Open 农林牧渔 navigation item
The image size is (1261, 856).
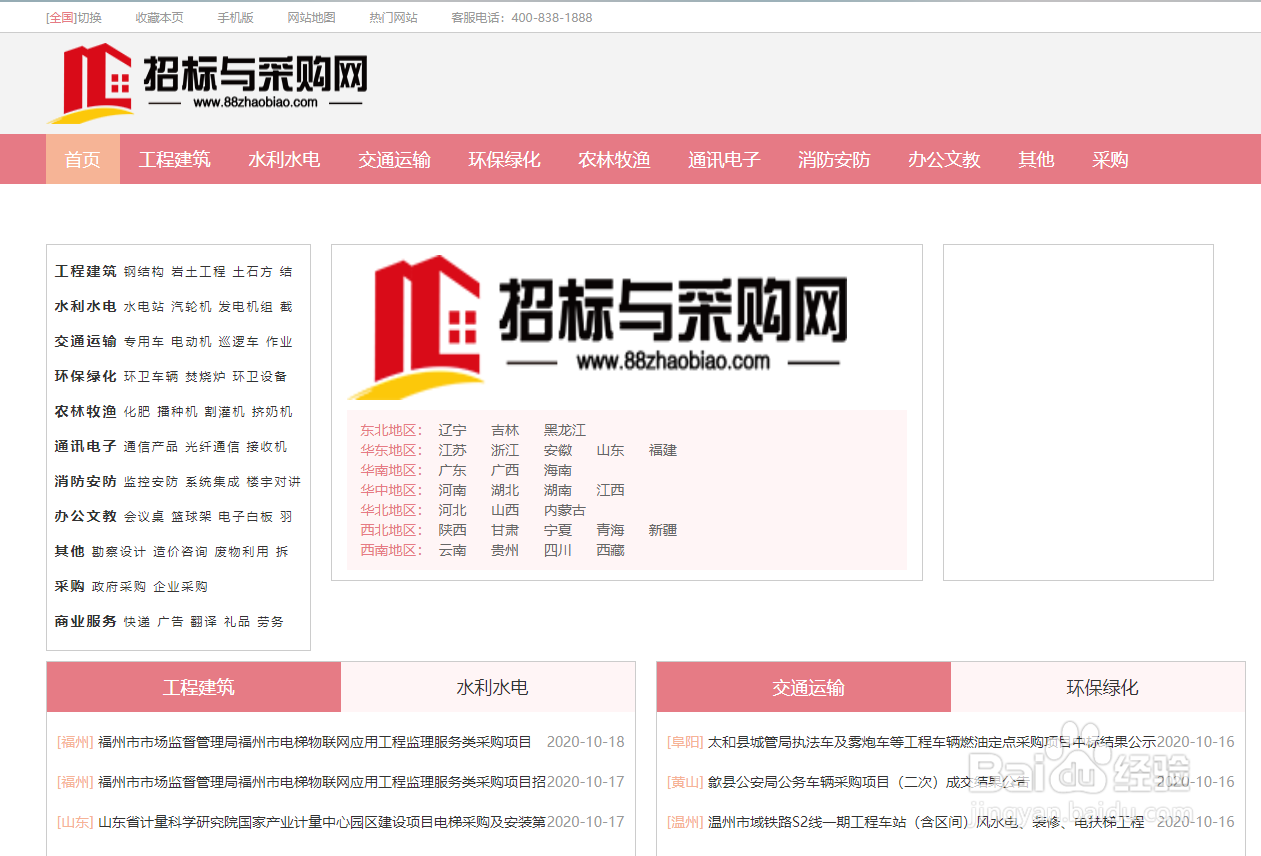[x=614, y=159]
